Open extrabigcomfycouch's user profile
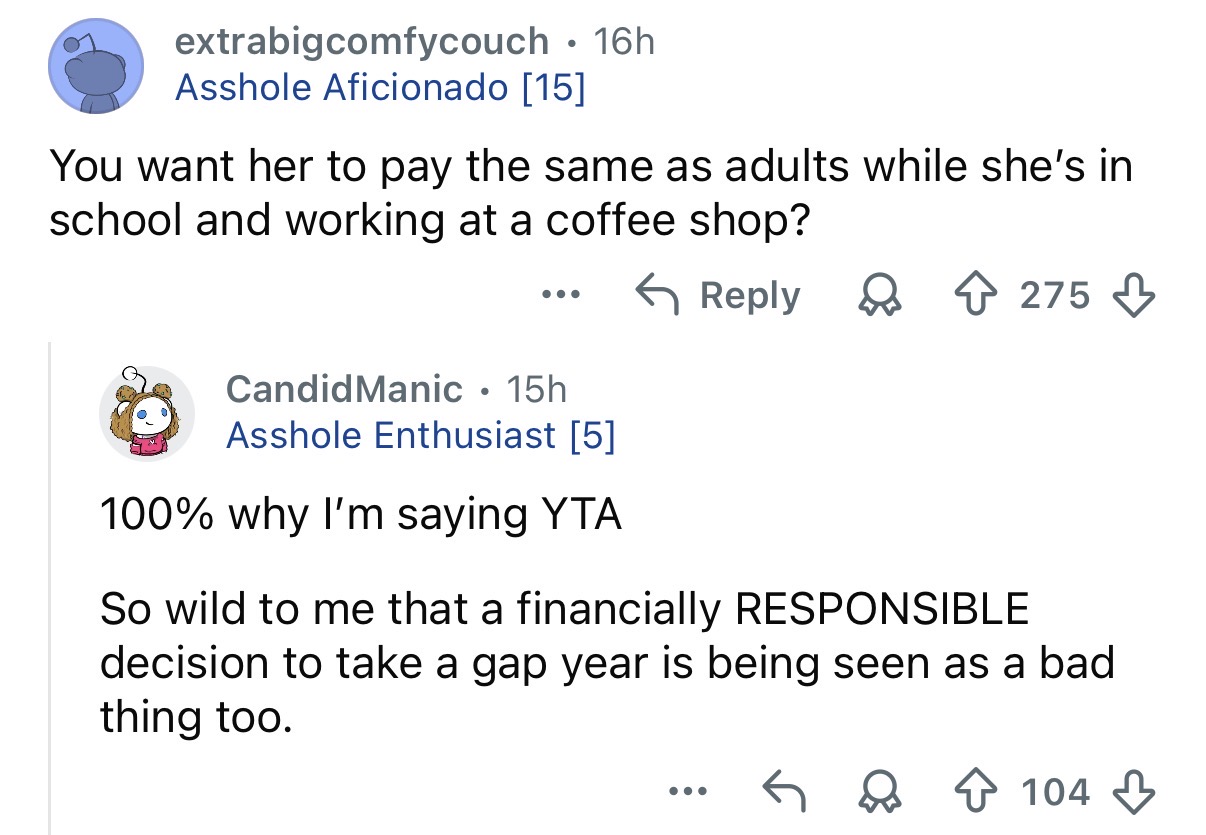The image size is (1206, 835). click(x=361, y=41)
